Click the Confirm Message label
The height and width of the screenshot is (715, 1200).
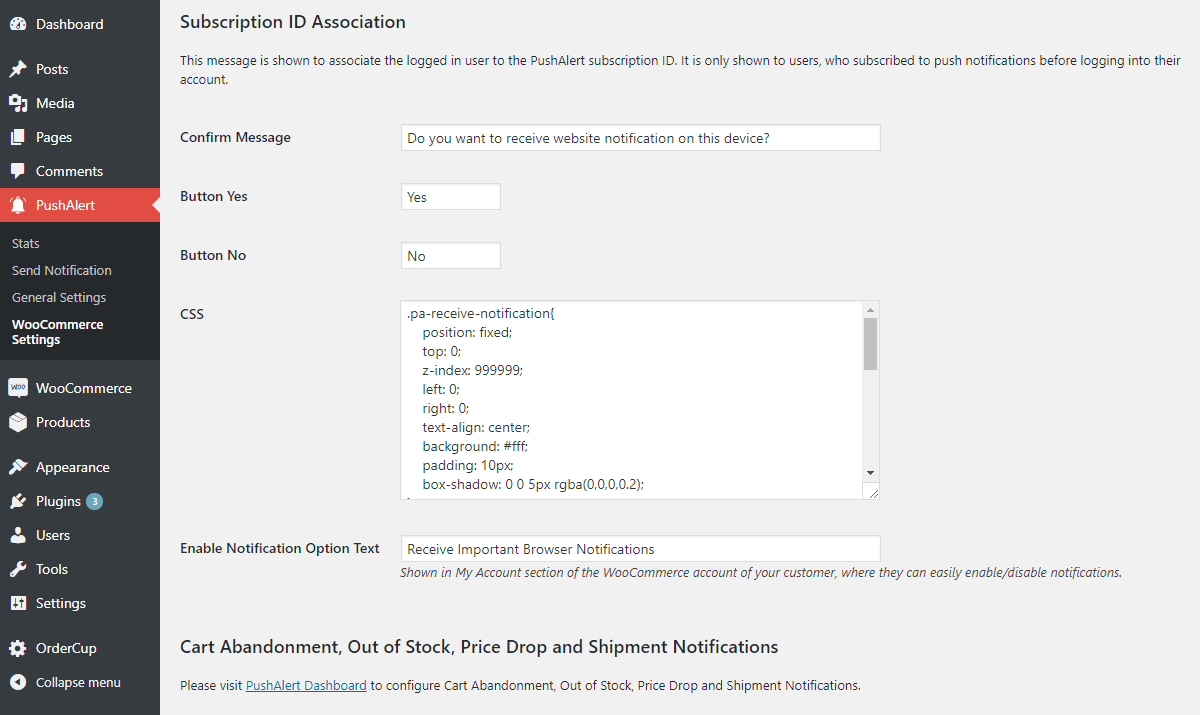point(235,137)
